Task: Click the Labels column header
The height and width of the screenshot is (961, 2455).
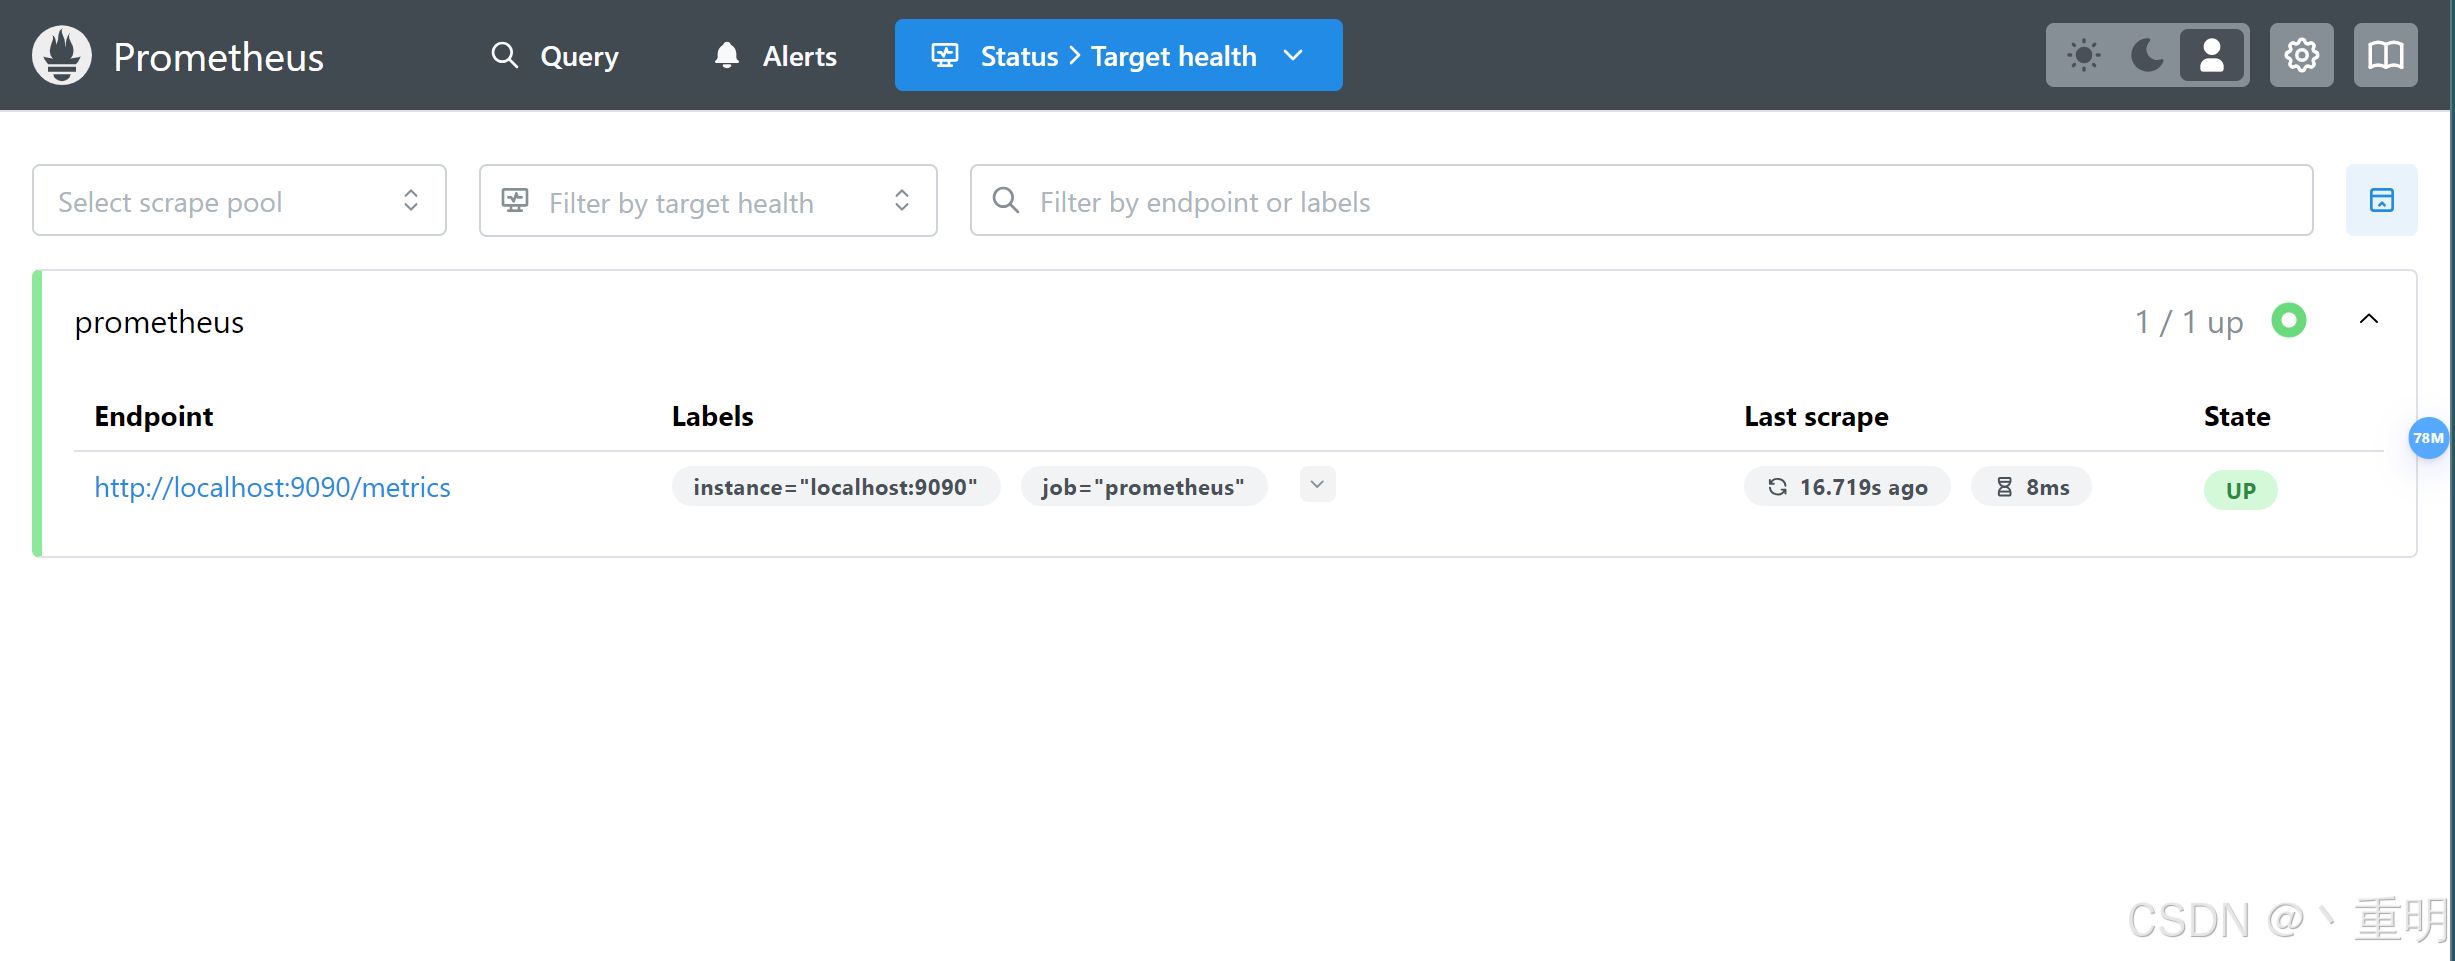Action: coord(713,416)
